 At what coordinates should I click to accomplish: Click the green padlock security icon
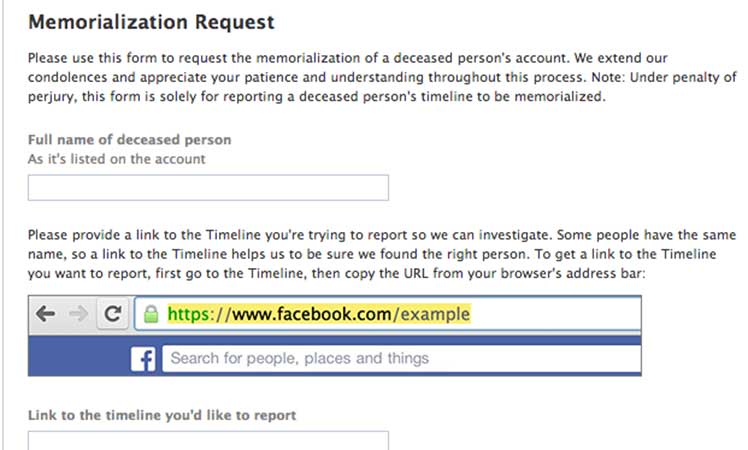pos(151,314)
